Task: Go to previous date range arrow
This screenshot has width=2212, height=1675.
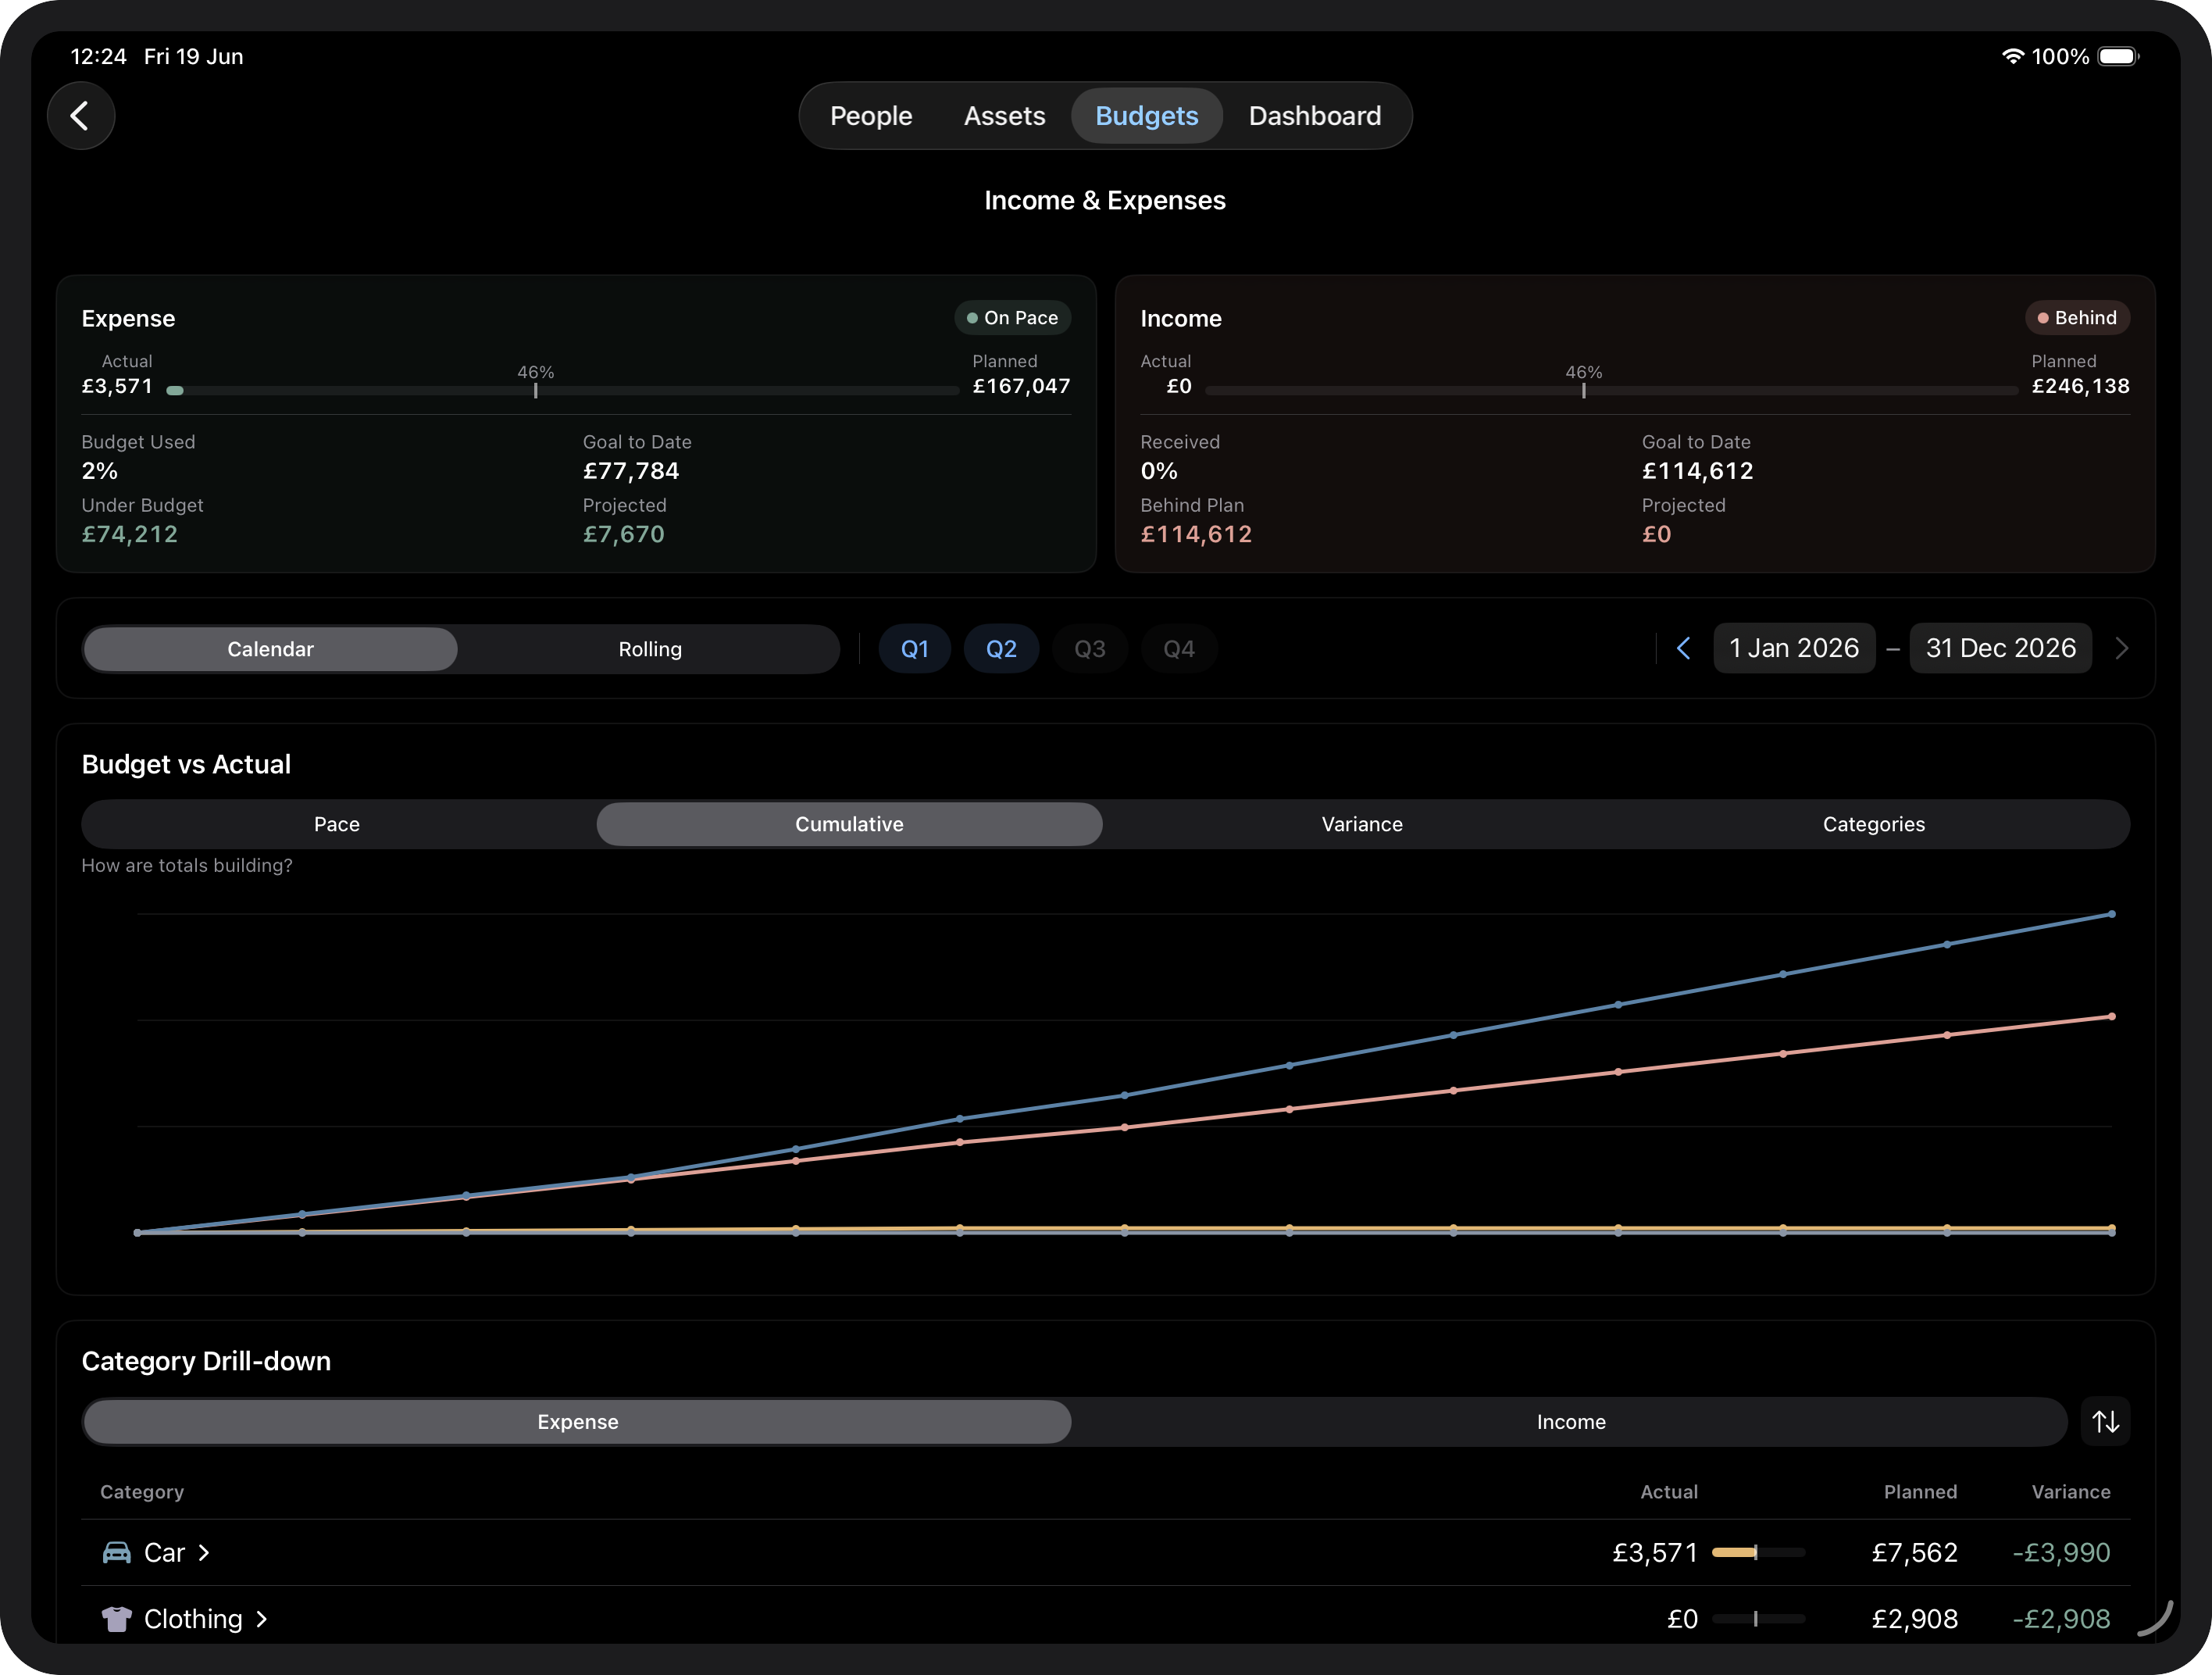Action: [1684, 648]
